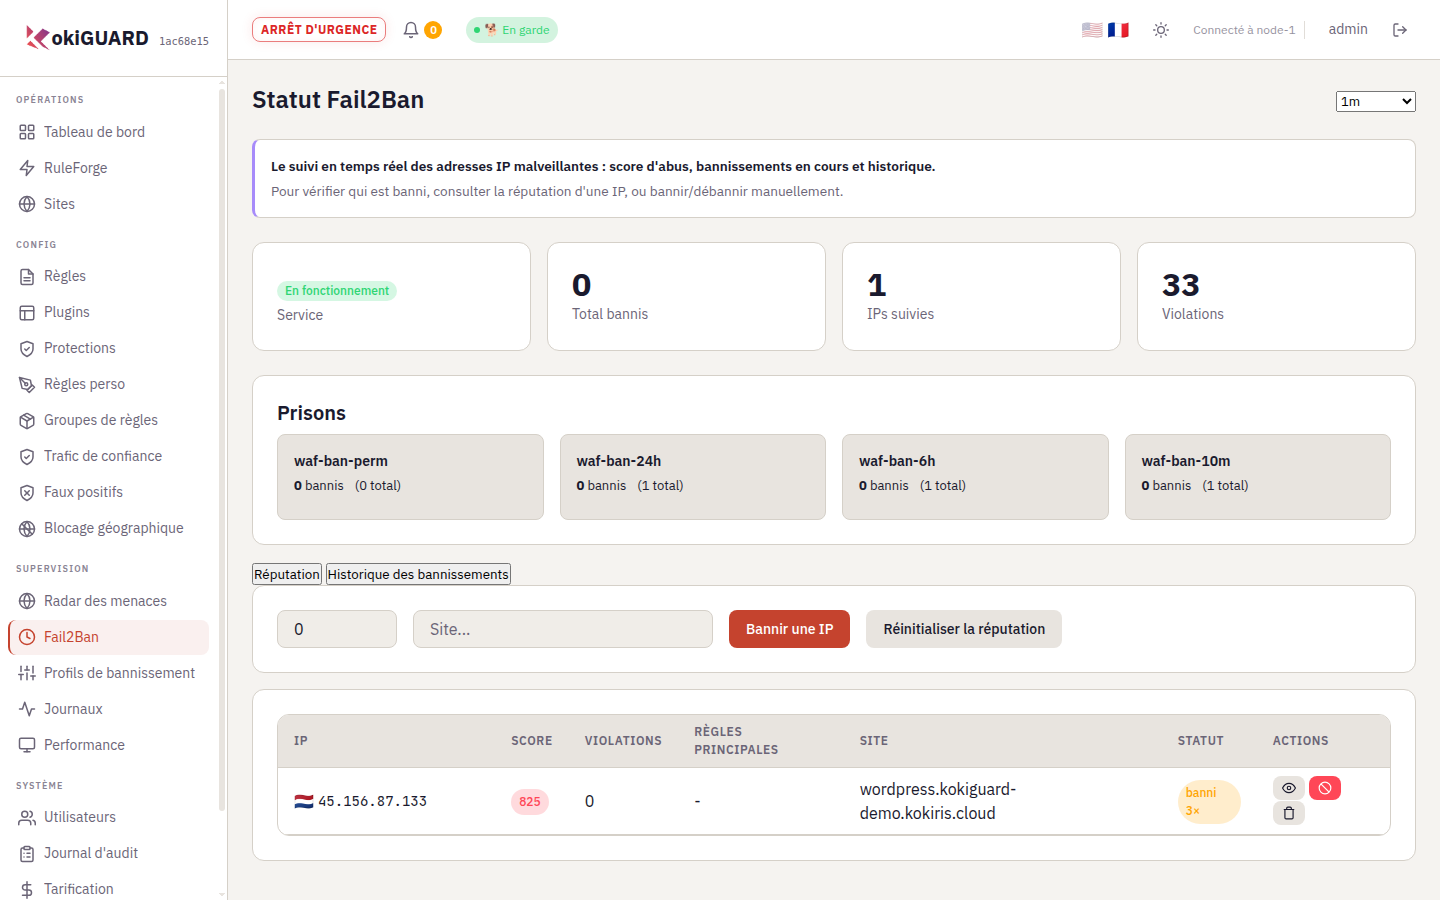
Task: Click the Violations 33 stat card
Action: click(x=1276, y=297)
